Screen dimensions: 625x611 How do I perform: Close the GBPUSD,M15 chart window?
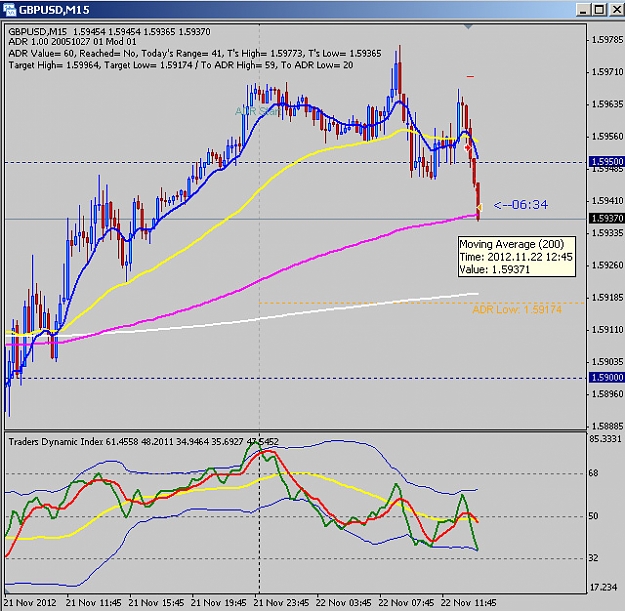click(x=616, y=9)
